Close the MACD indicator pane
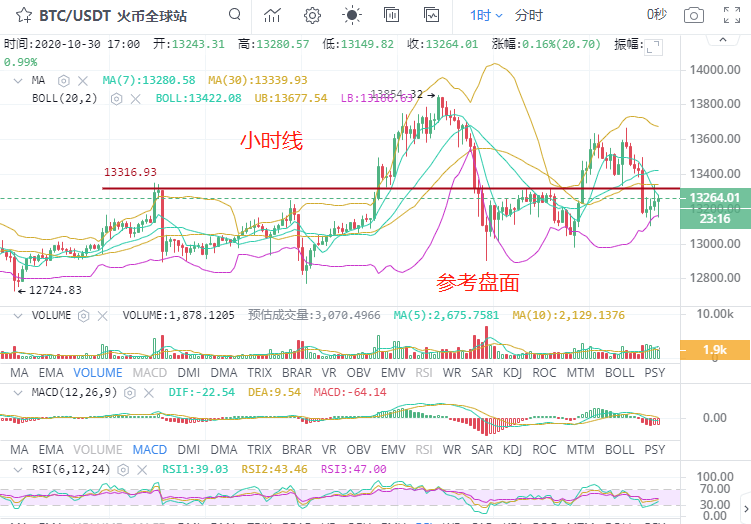This screenshot has width=751, height=524. tap(149, 393)
